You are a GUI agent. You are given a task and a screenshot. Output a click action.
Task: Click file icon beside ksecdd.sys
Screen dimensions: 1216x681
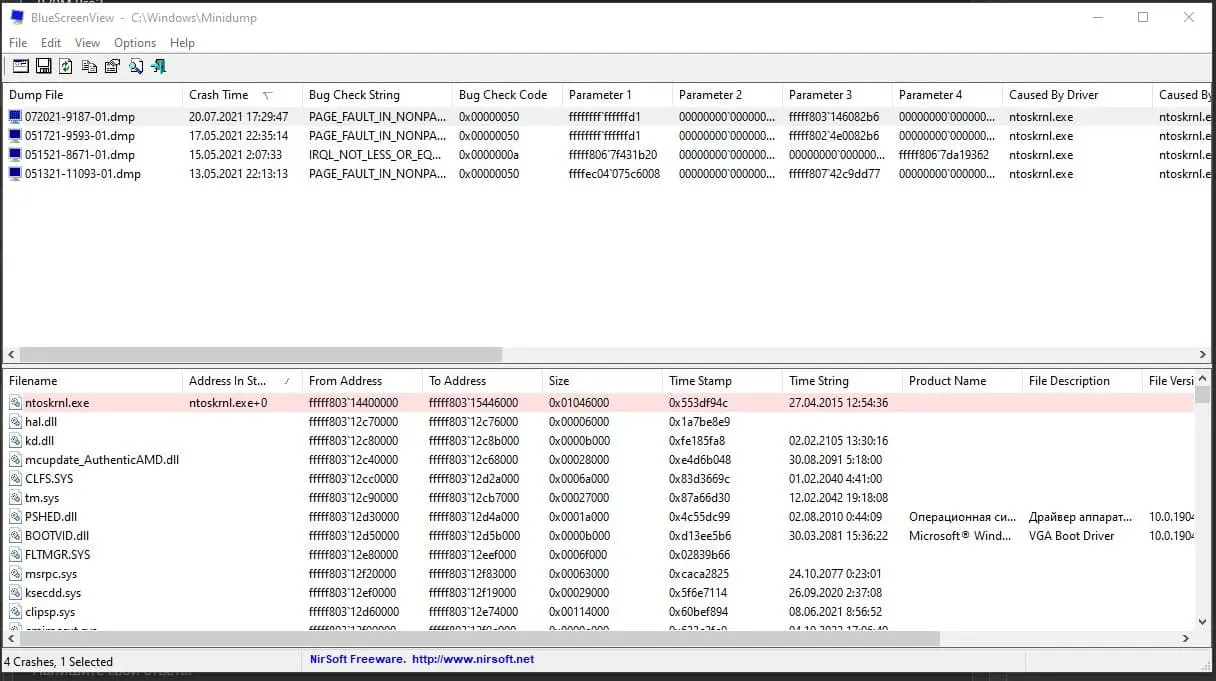point(15,593)
